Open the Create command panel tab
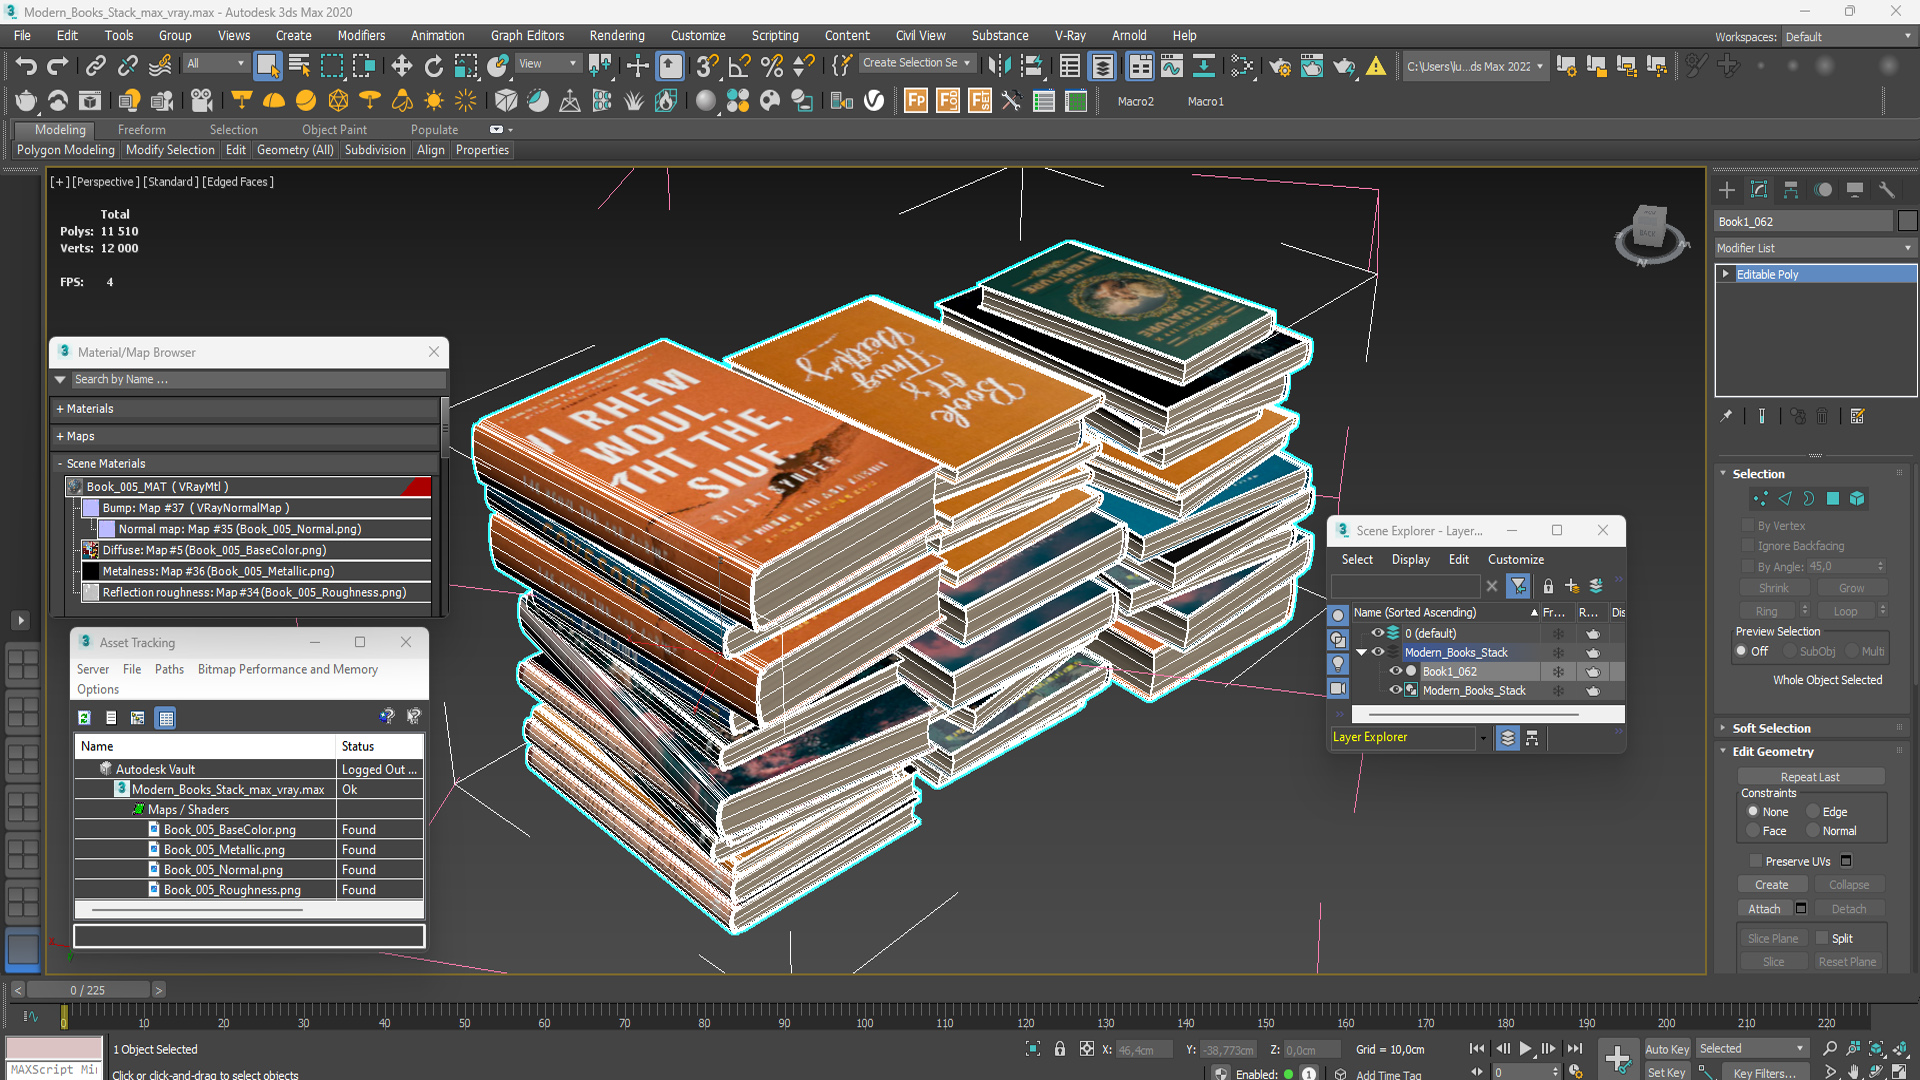Image resolution: width=1920 pixels, height=1080 pixels. pyautogui.click(x=1727, y=190)
